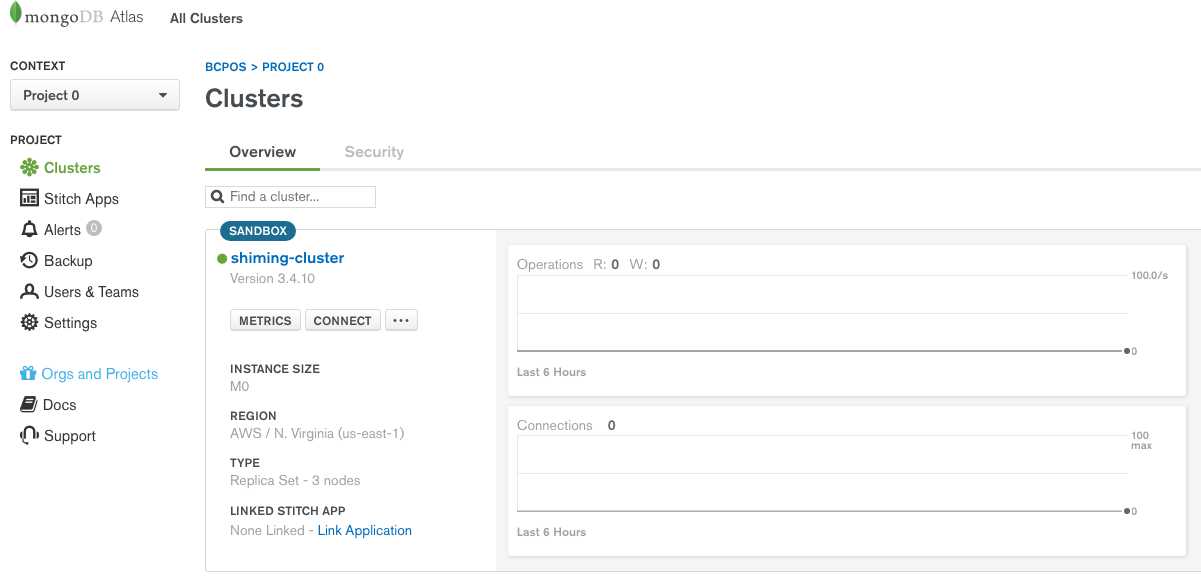The height and width of the screenshot is (579, 1201).
Task: Open the Docs link
Action: tap(60, 405)
